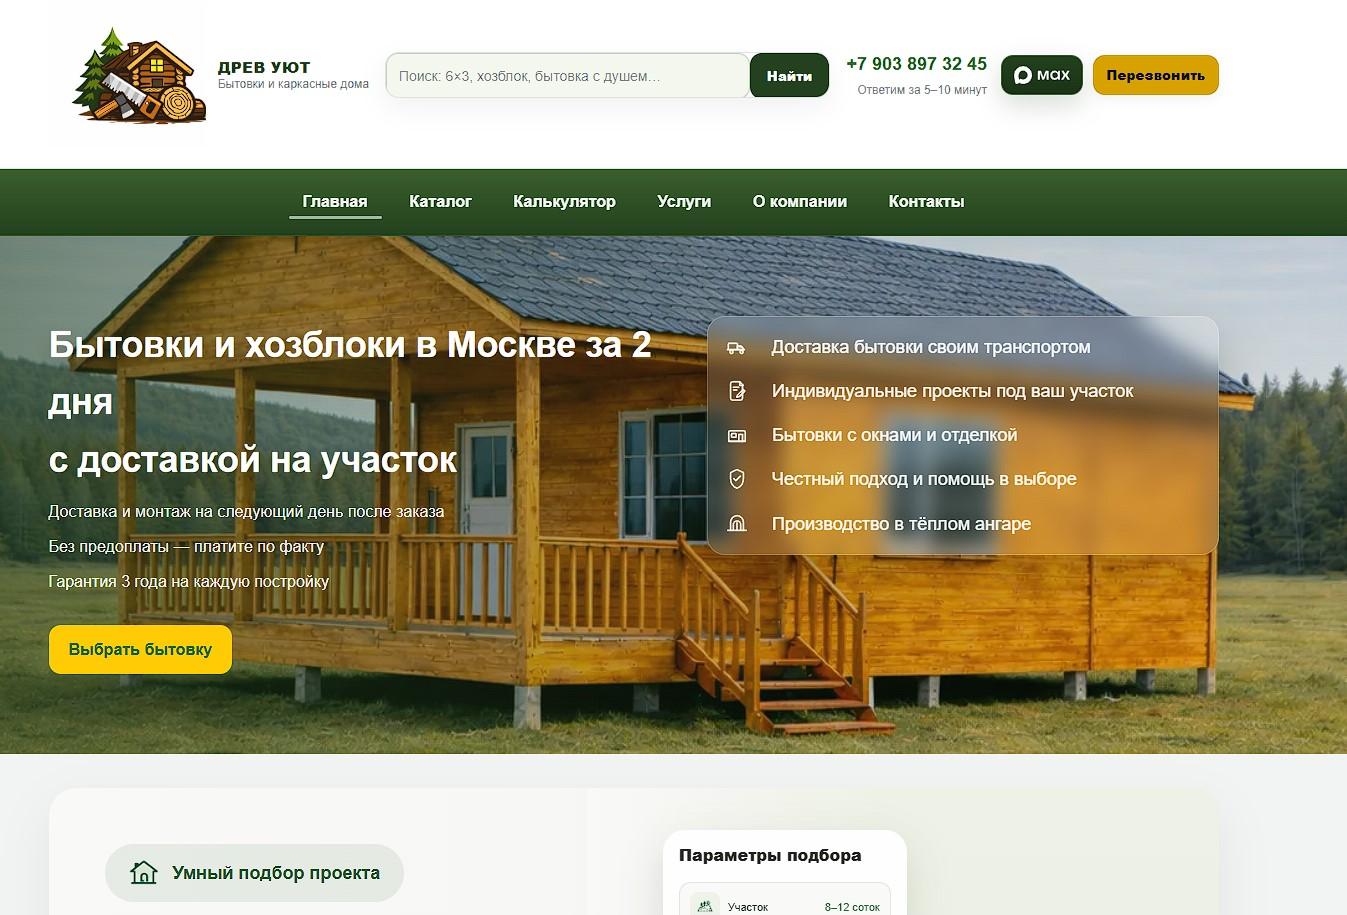Click the shield checkmark icon for honest approach

tap(738, 479)
